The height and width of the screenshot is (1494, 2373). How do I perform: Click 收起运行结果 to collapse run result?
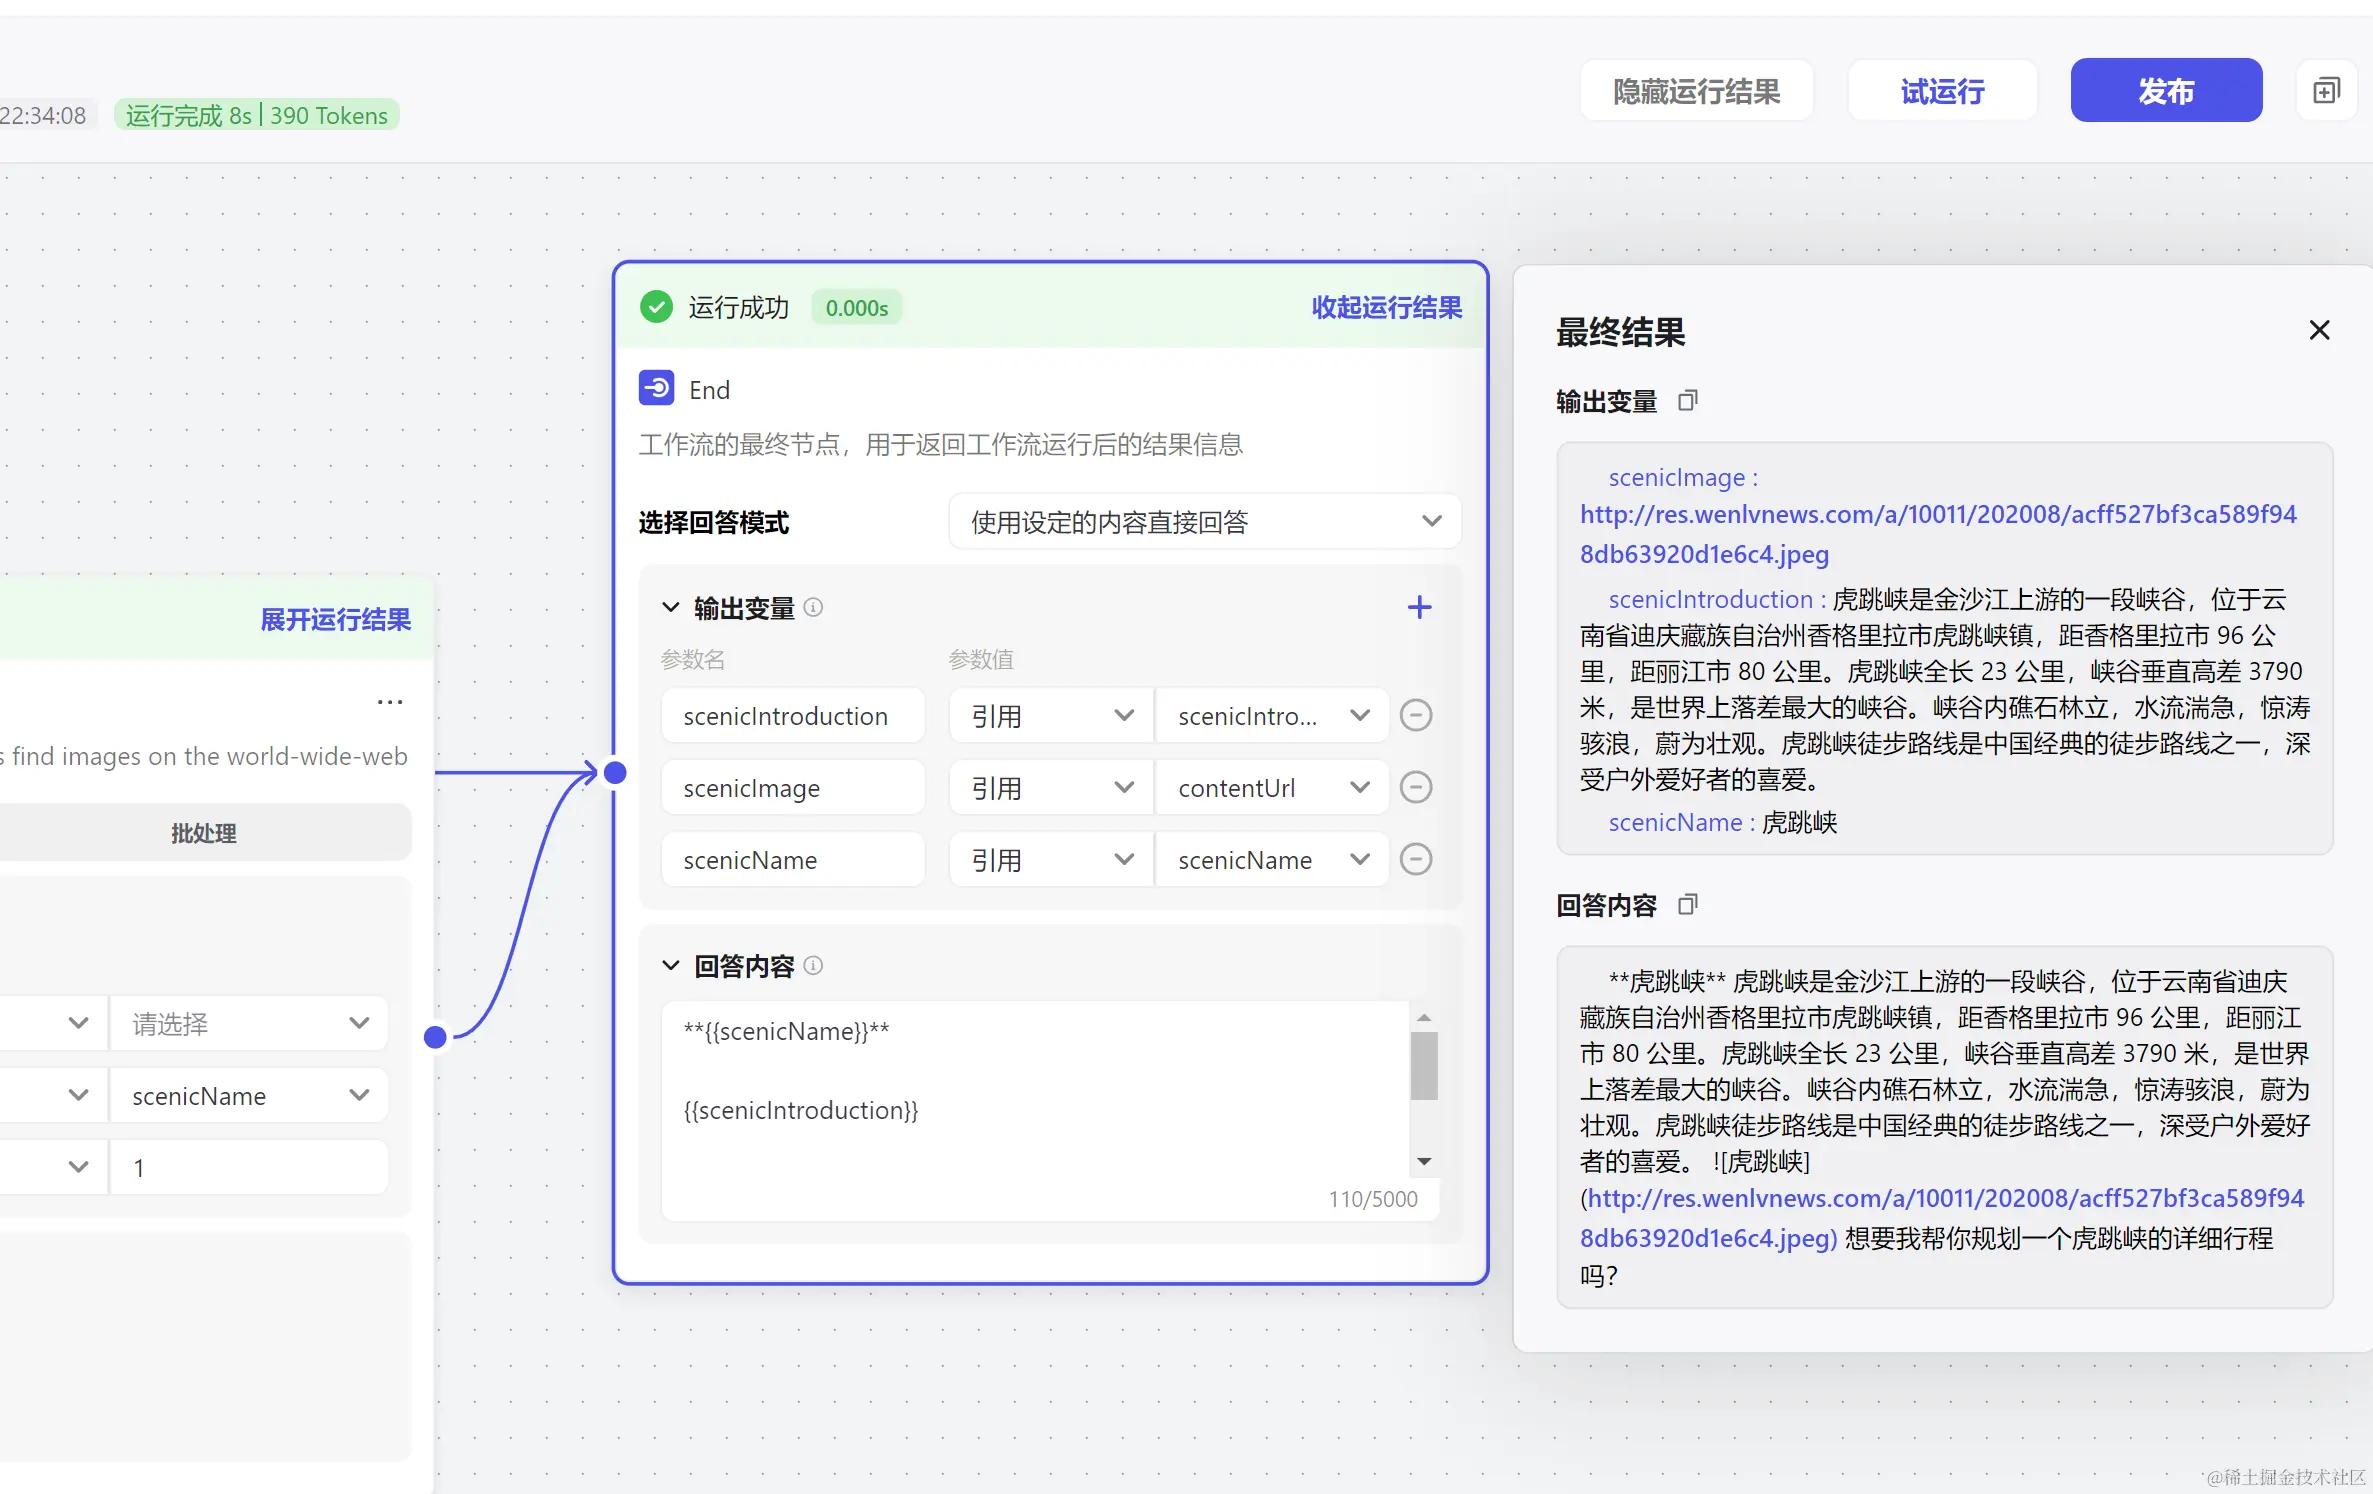click(1386, 307)
